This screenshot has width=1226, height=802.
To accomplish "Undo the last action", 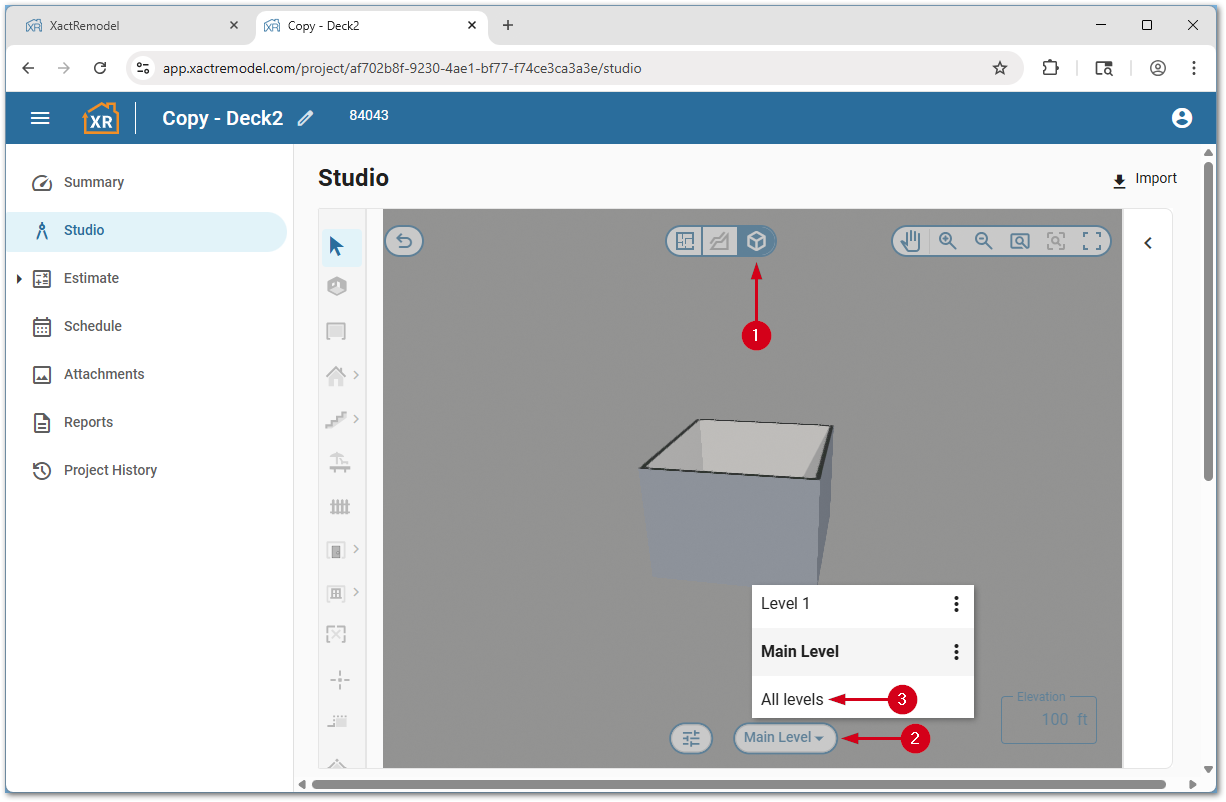I will (x=403, y=240).
